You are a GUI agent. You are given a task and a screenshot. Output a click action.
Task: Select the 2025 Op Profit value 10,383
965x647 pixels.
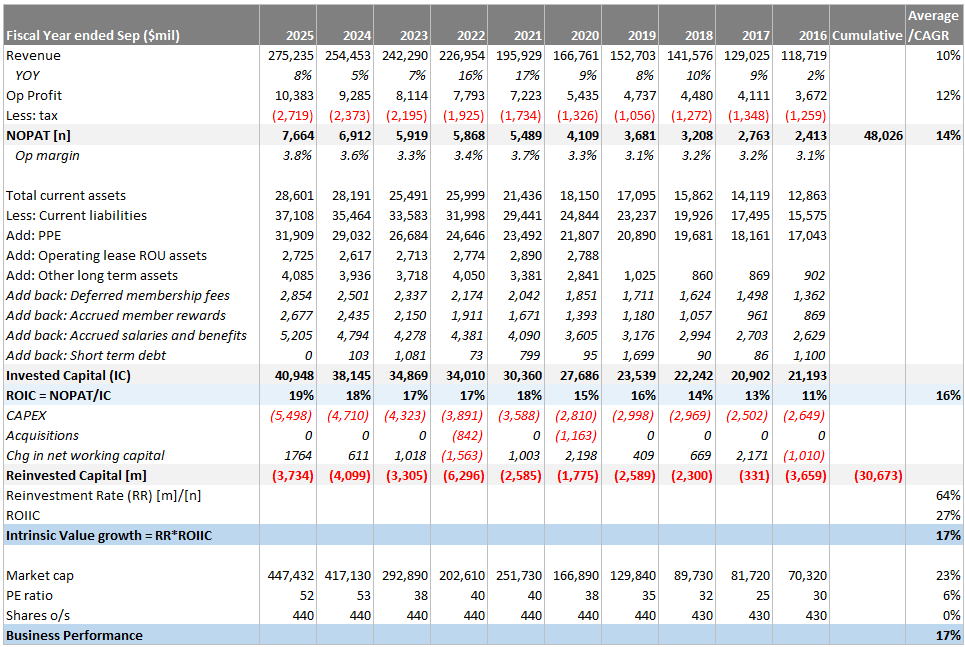point(294,95)
